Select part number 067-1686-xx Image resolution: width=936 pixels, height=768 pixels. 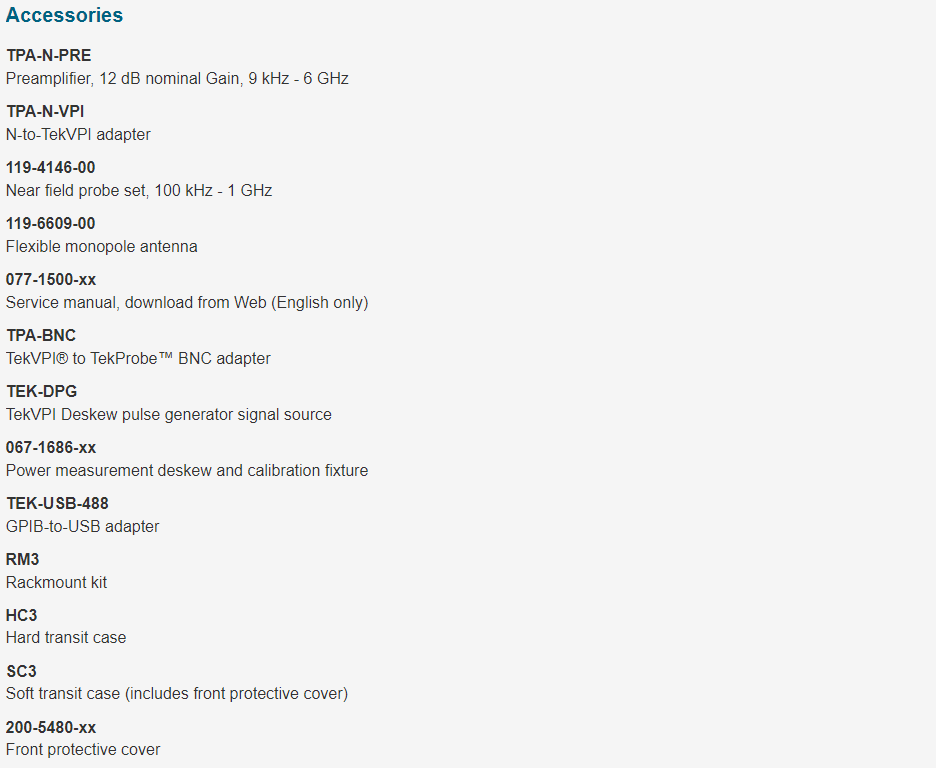51,448
